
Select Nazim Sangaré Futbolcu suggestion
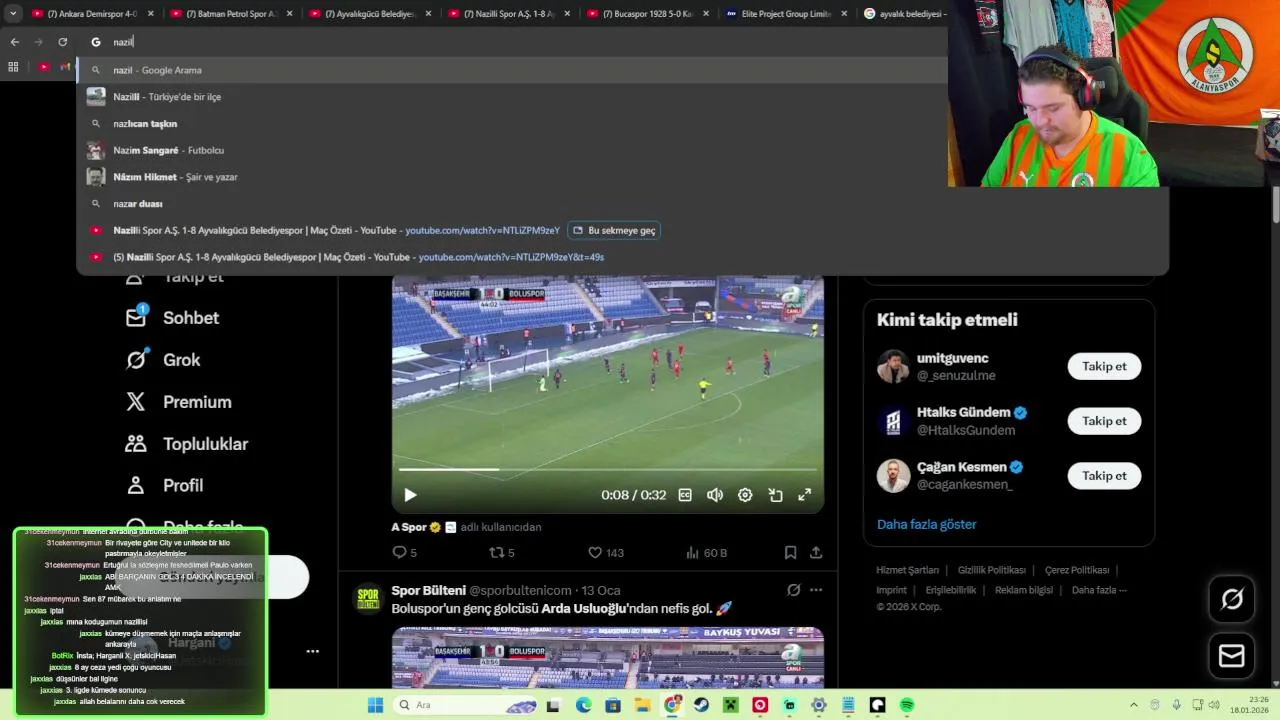coord(512,150)
